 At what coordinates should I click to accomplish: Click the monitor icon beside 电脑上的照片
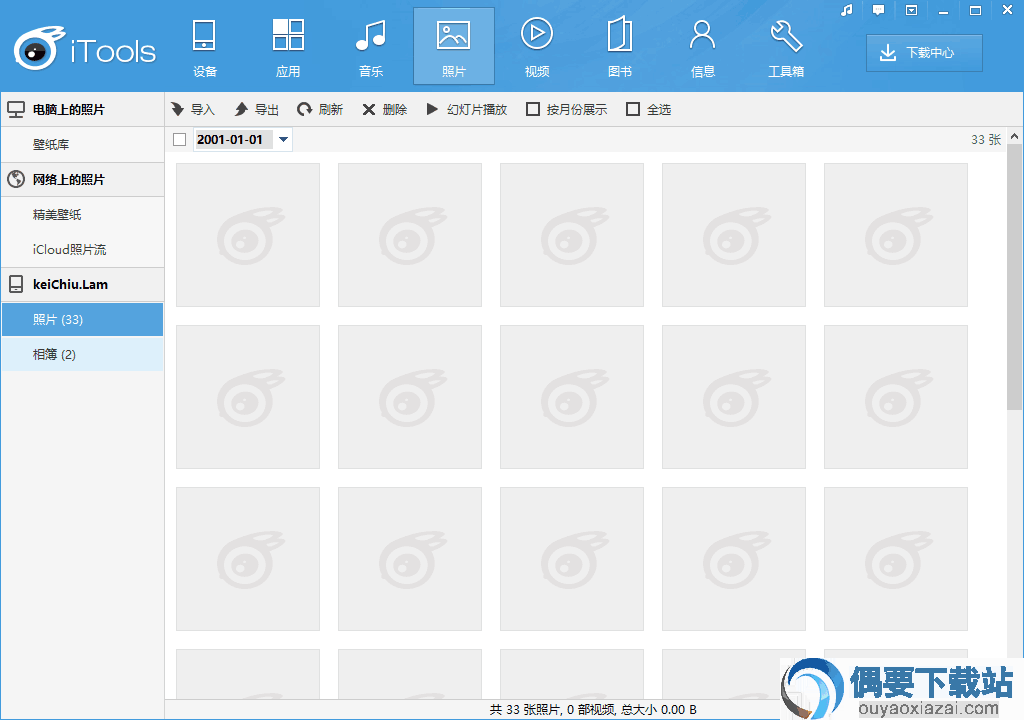(16, 109)
